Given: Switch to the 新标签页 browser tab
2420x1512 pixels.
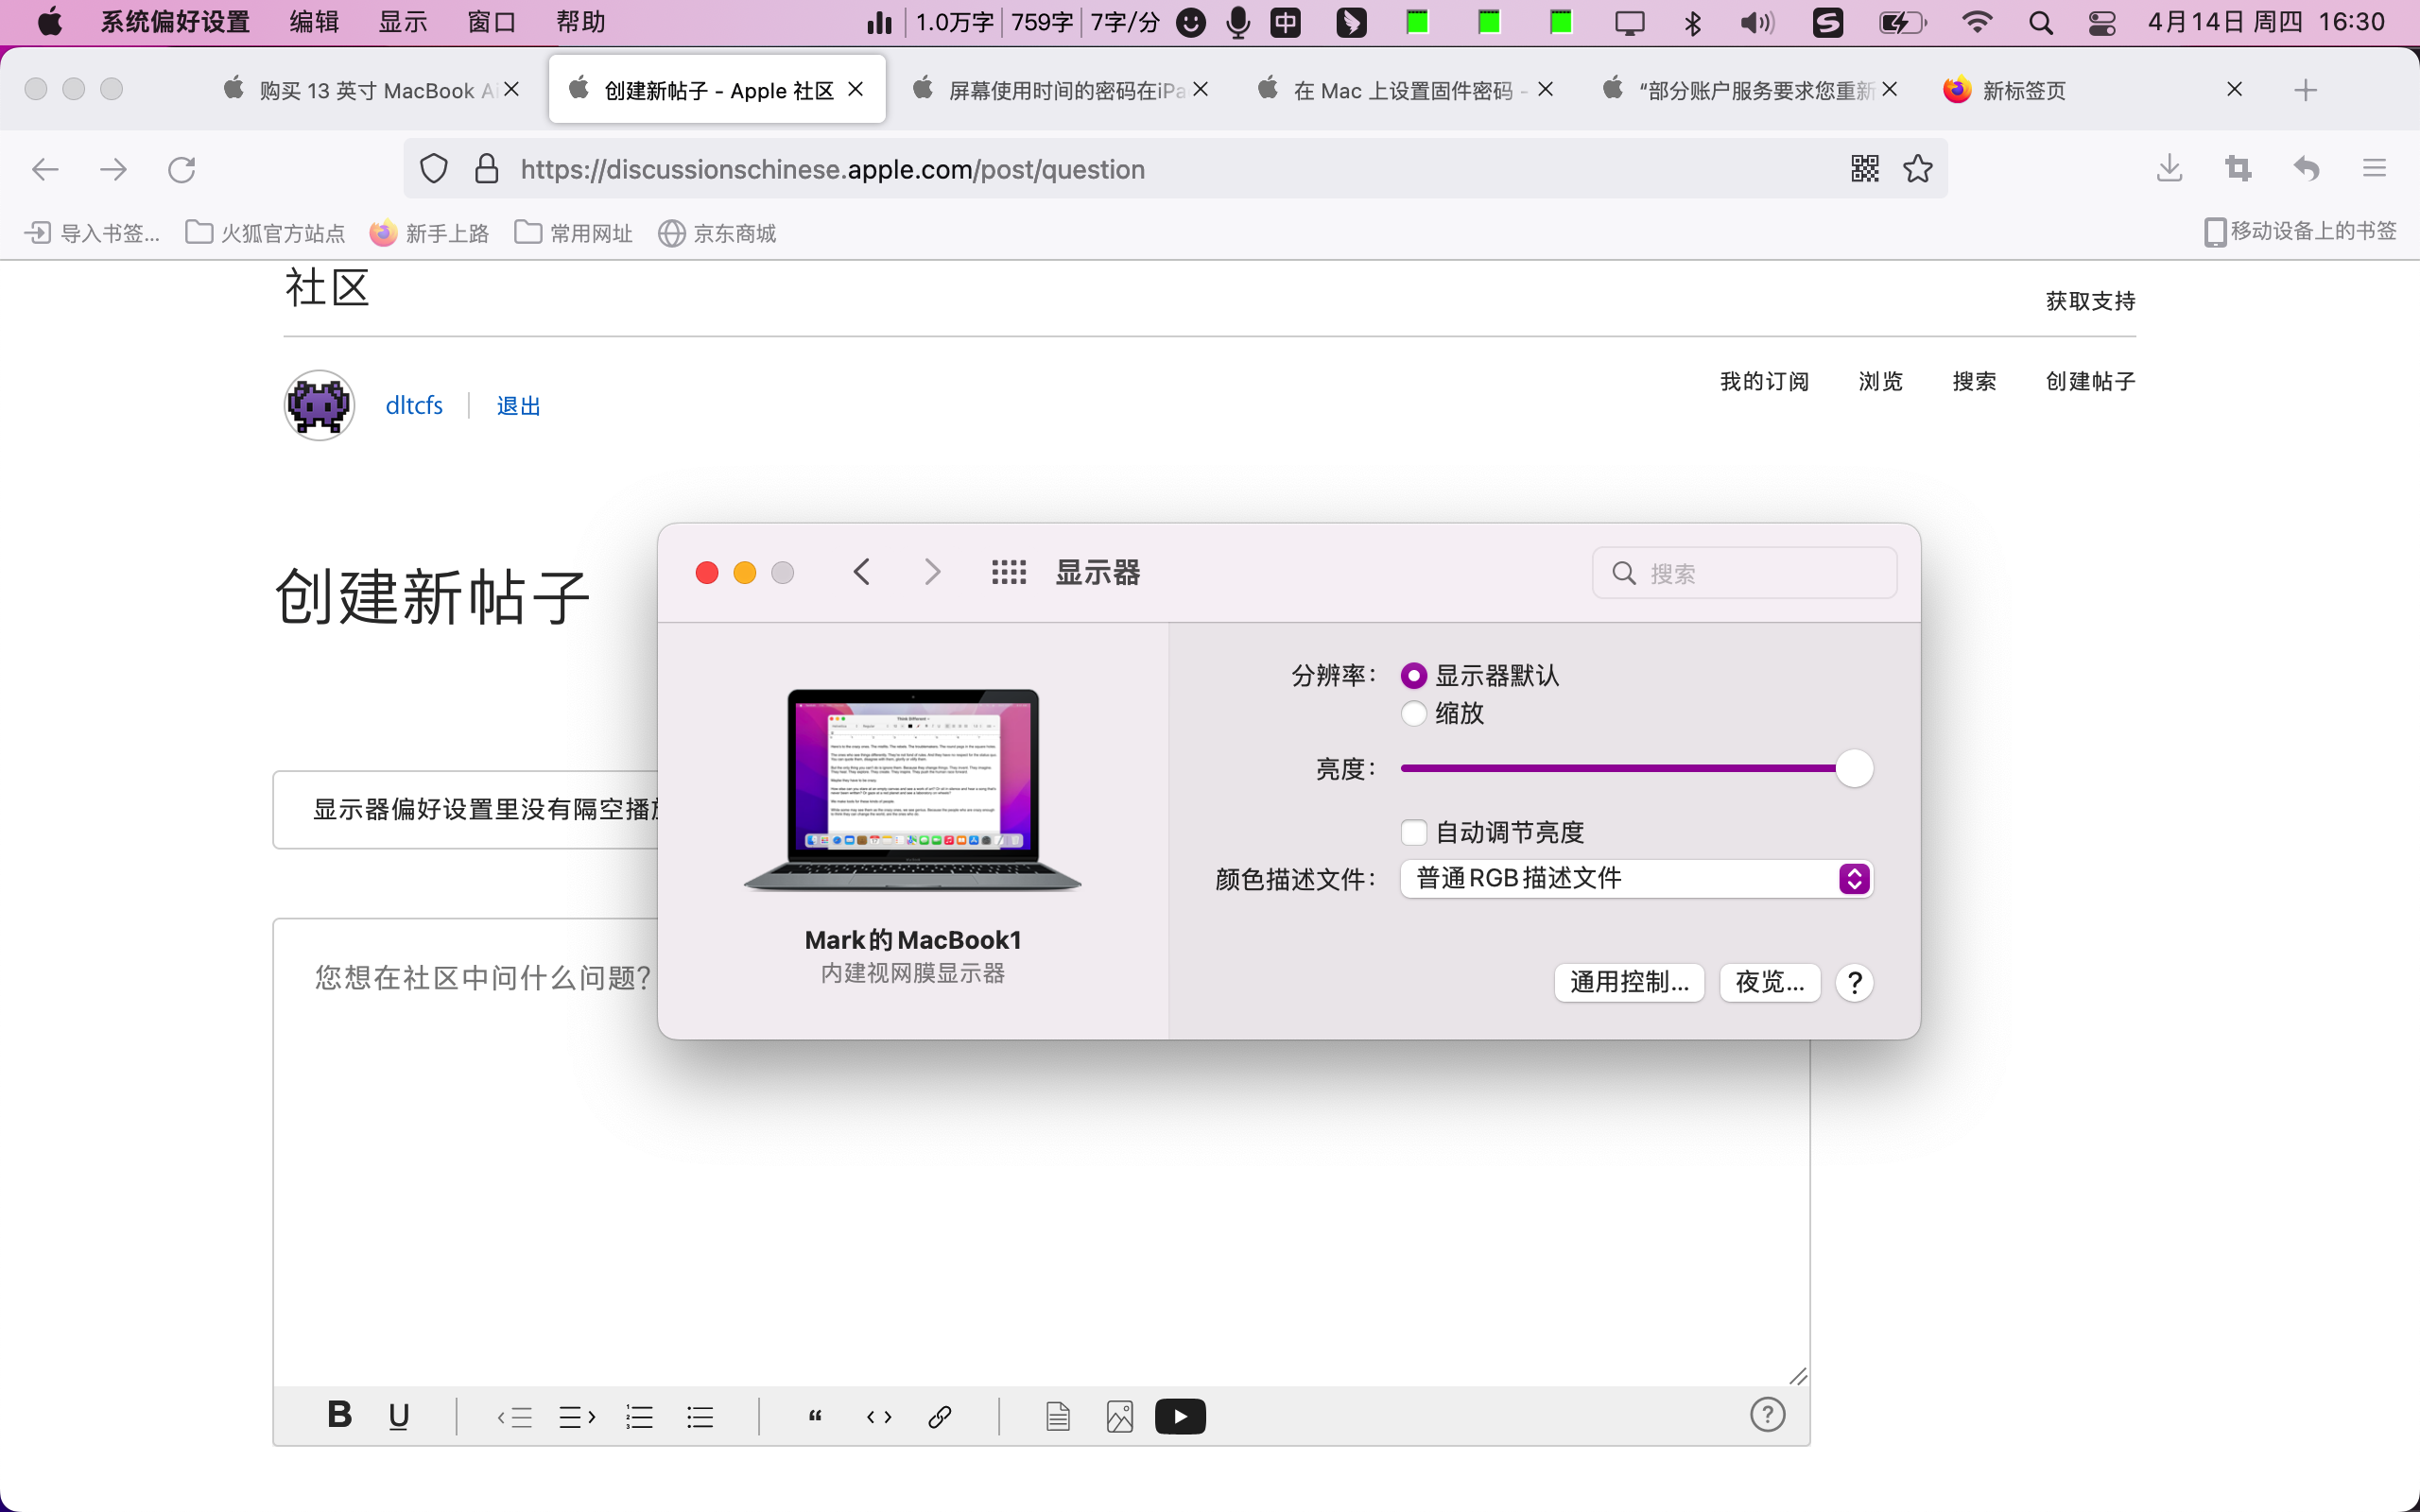Looking at the screenshot, I should [2023, 90].
